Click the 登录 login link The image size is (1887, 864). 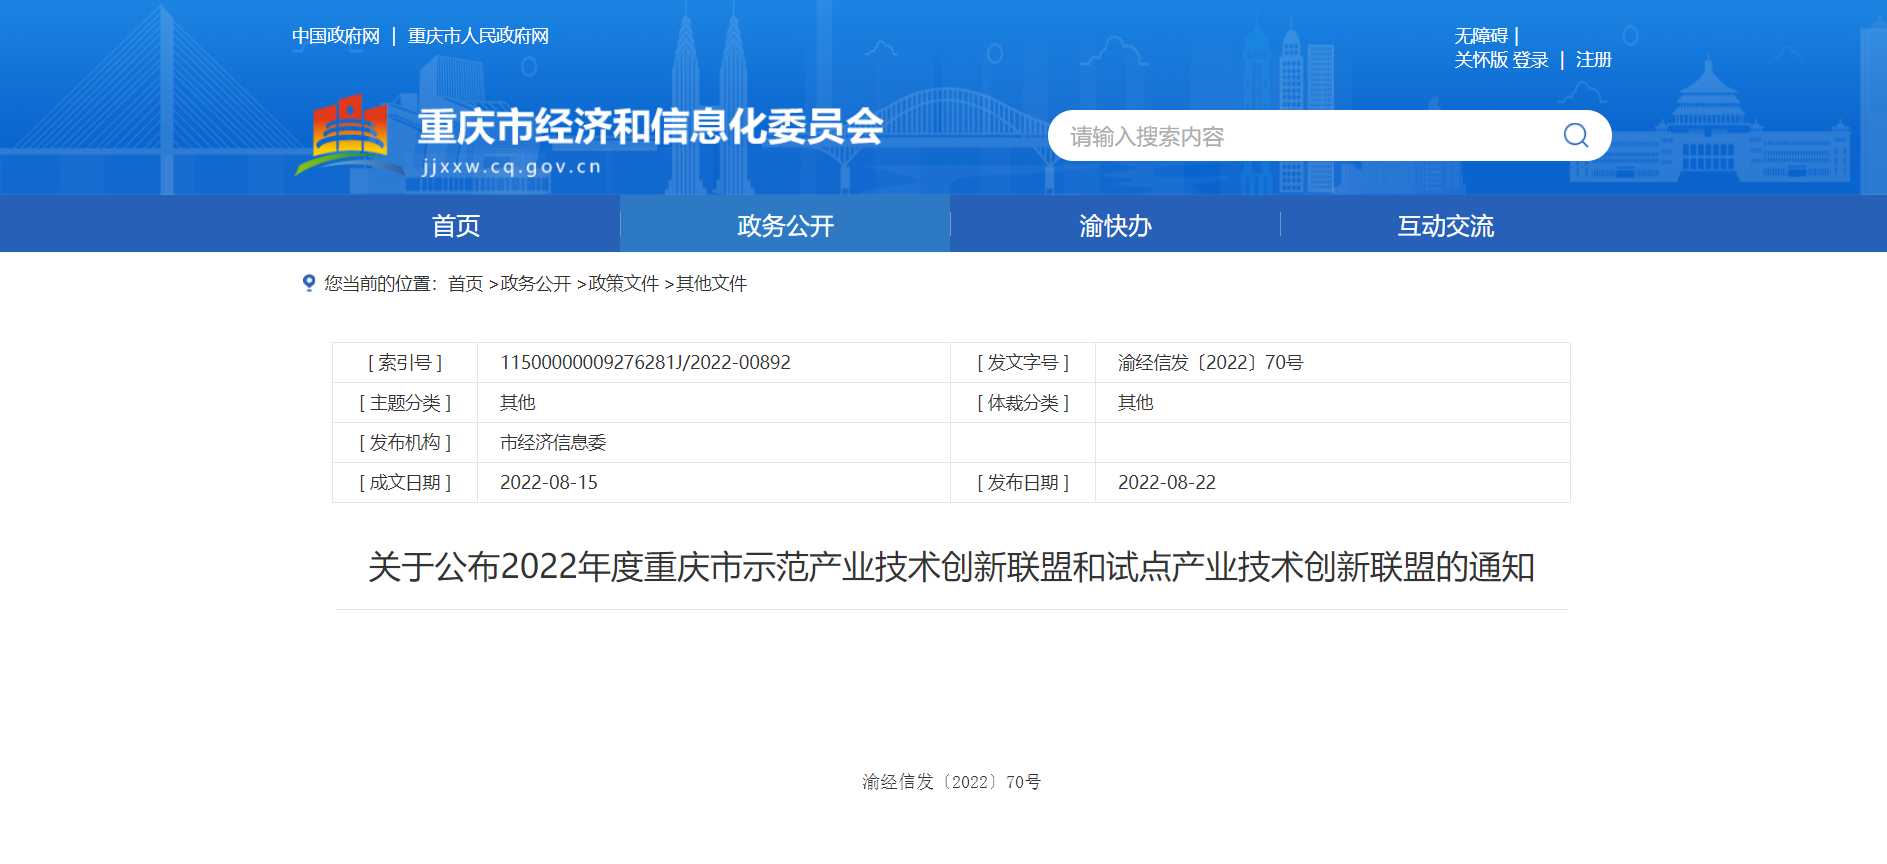(x=1530, y=60)
